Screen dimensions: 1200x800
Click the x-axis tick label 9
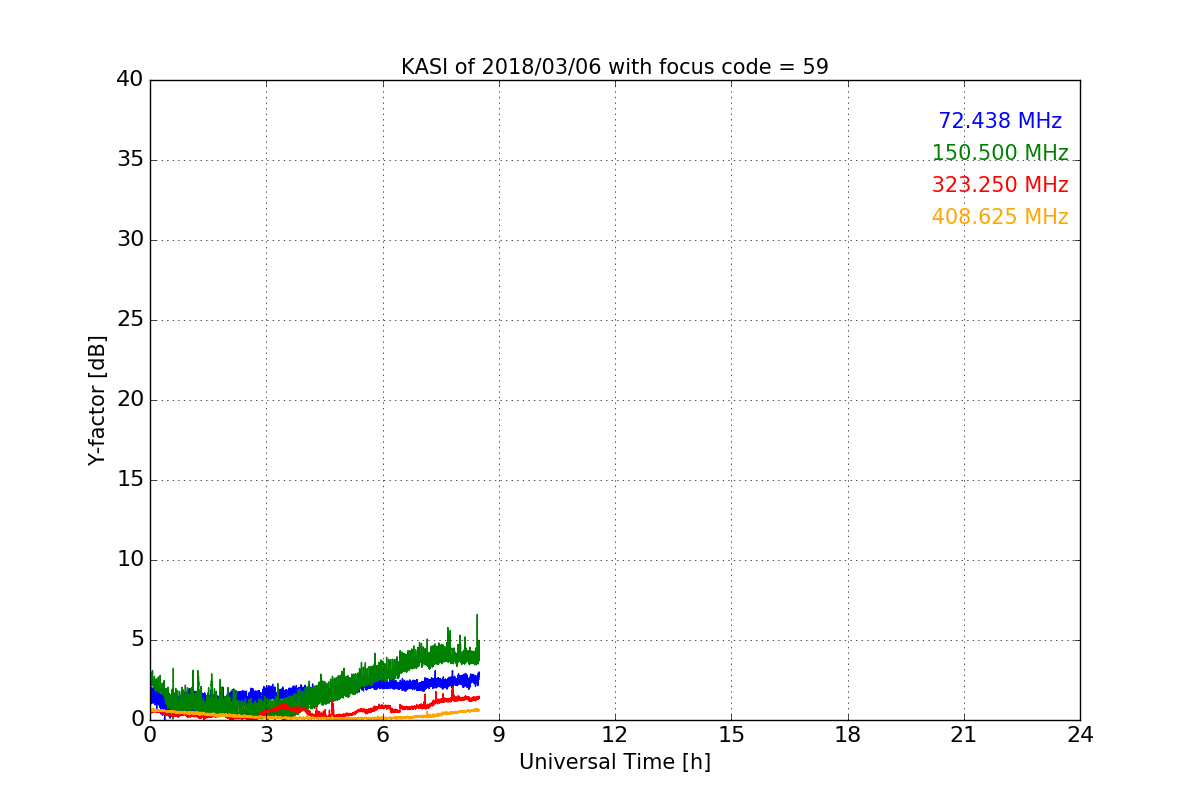[x=499, y=735]
